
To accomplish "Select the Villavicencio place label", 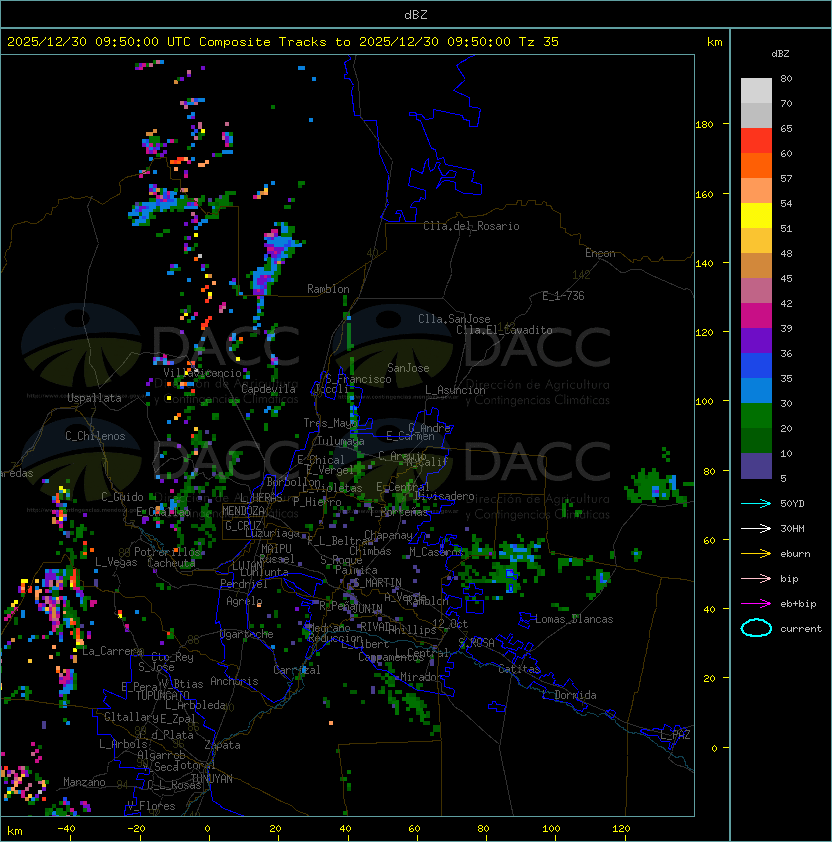I will pos(202,373).
